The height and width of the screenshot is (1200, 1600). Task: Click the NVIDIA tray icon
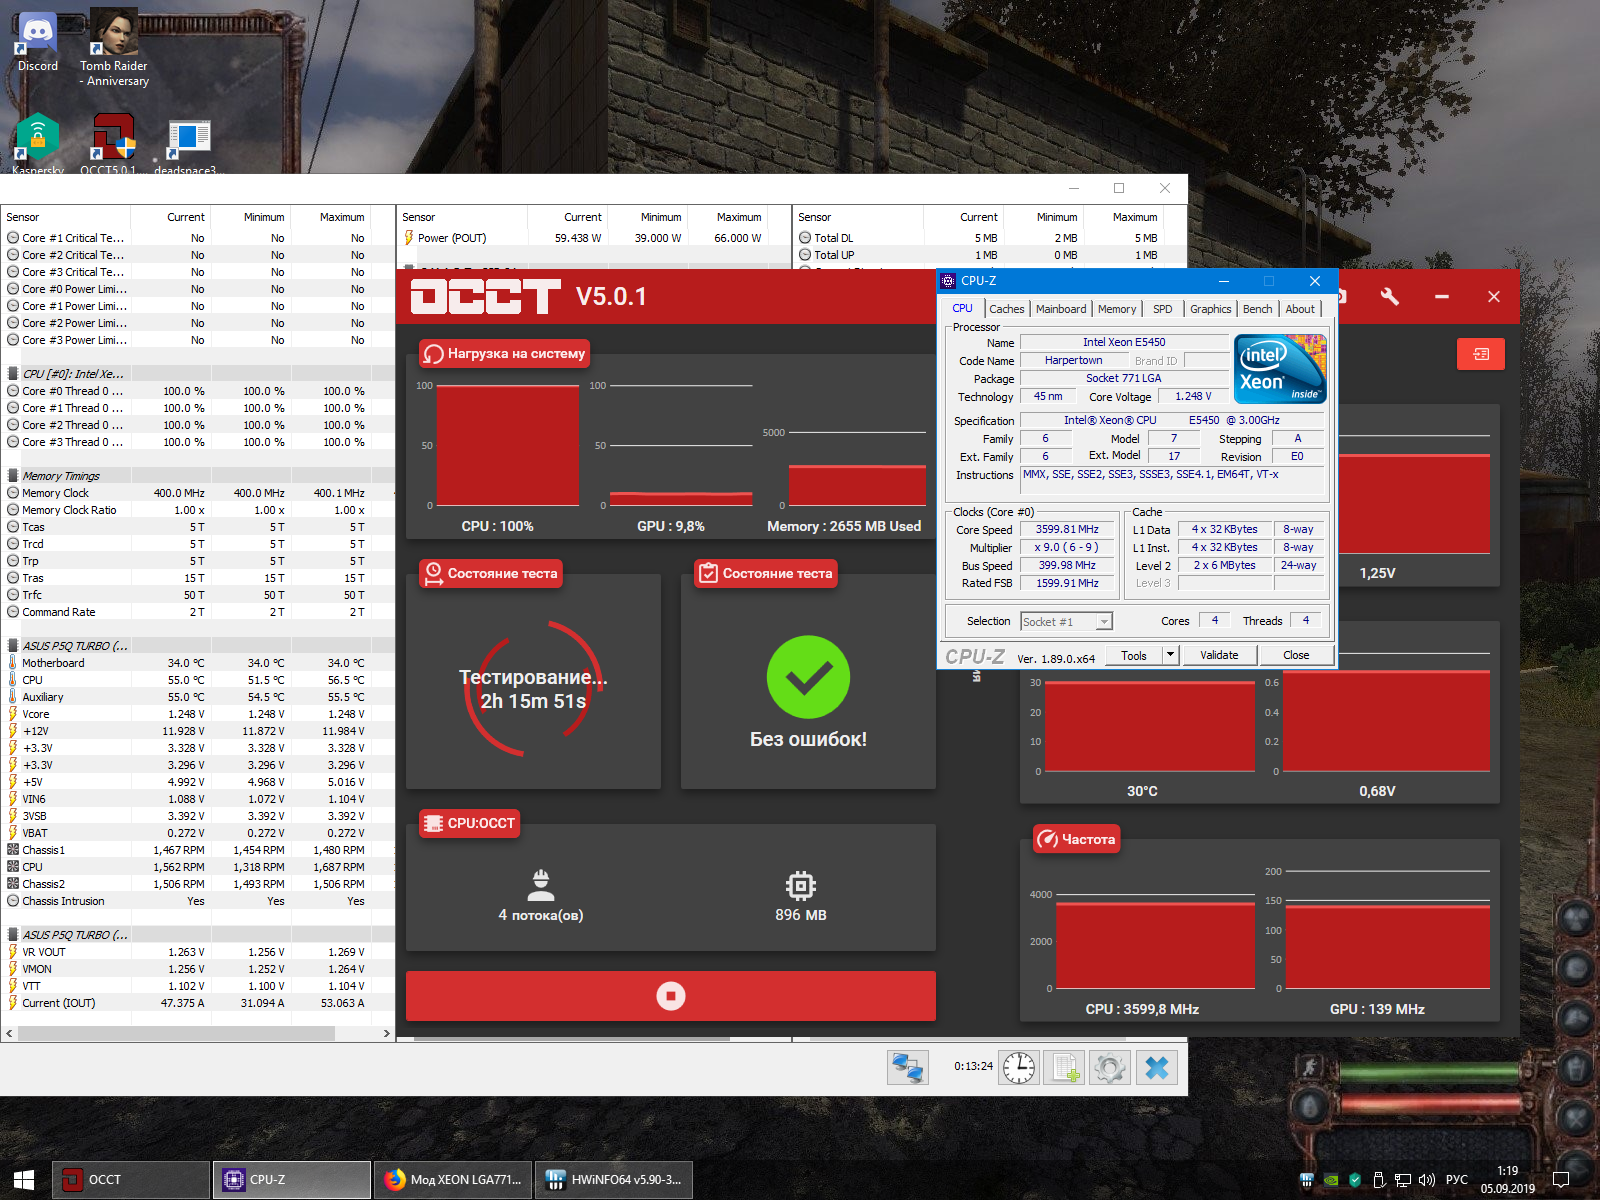(1331, 1180)
